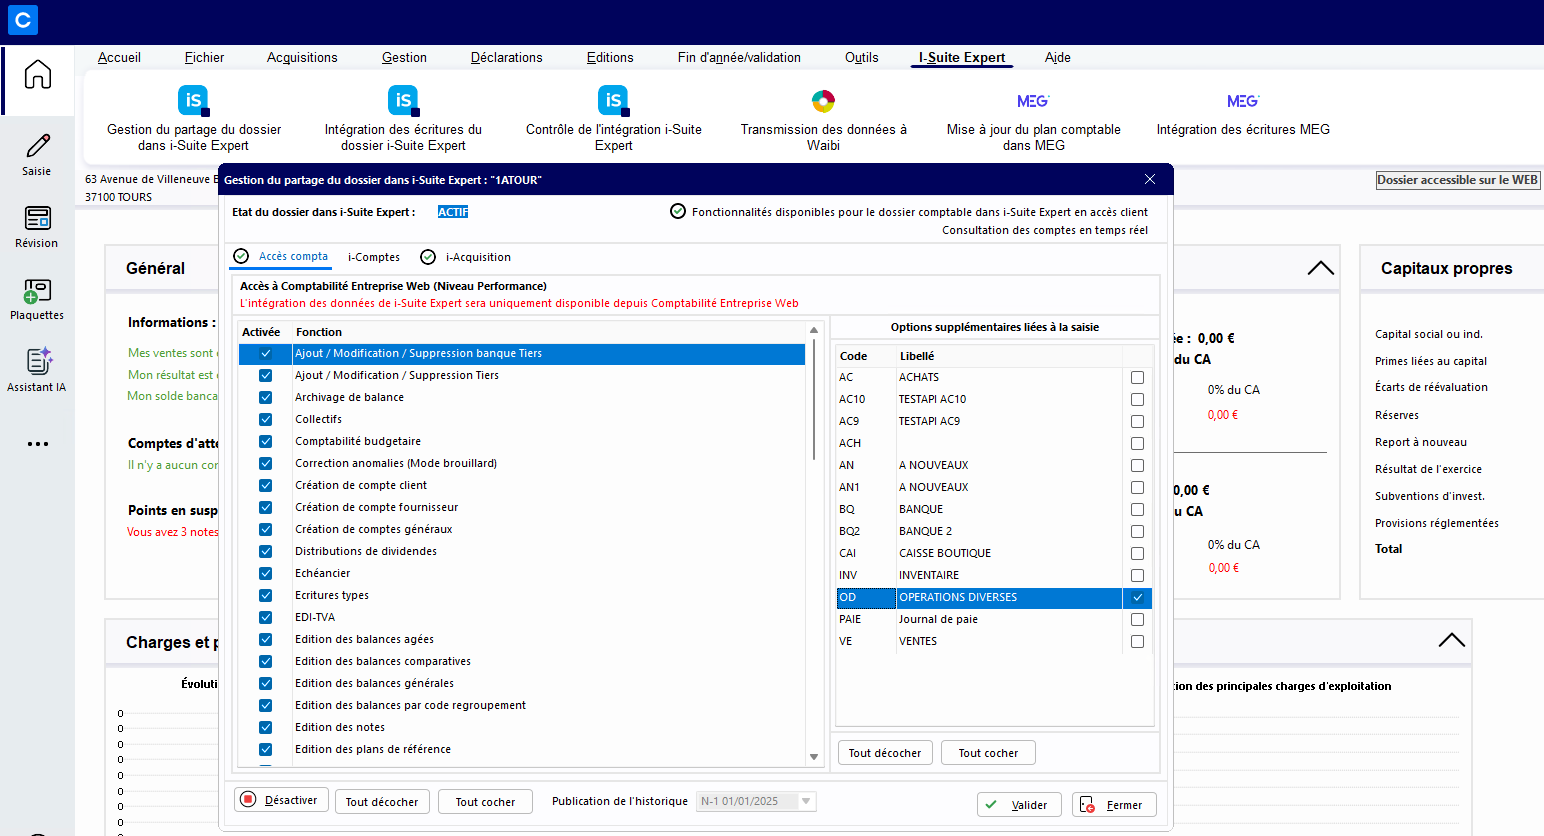Click the 'Fonction' column header

(319, 332)
